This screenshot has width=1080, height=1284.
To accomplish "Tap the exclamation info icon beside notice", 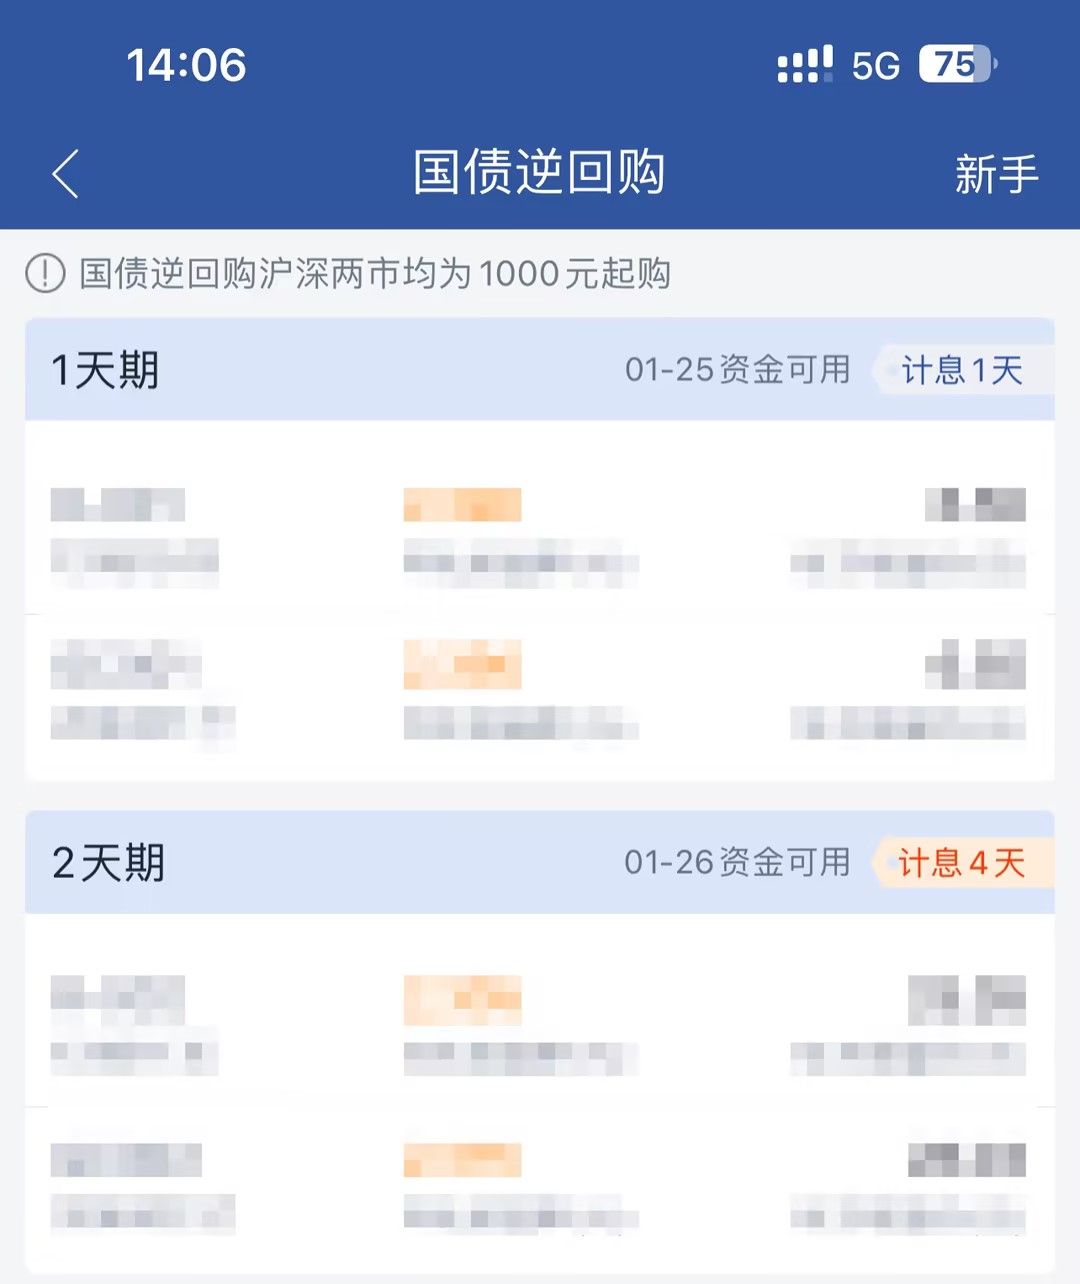I will pyautogui.click(x=45, y=273).
